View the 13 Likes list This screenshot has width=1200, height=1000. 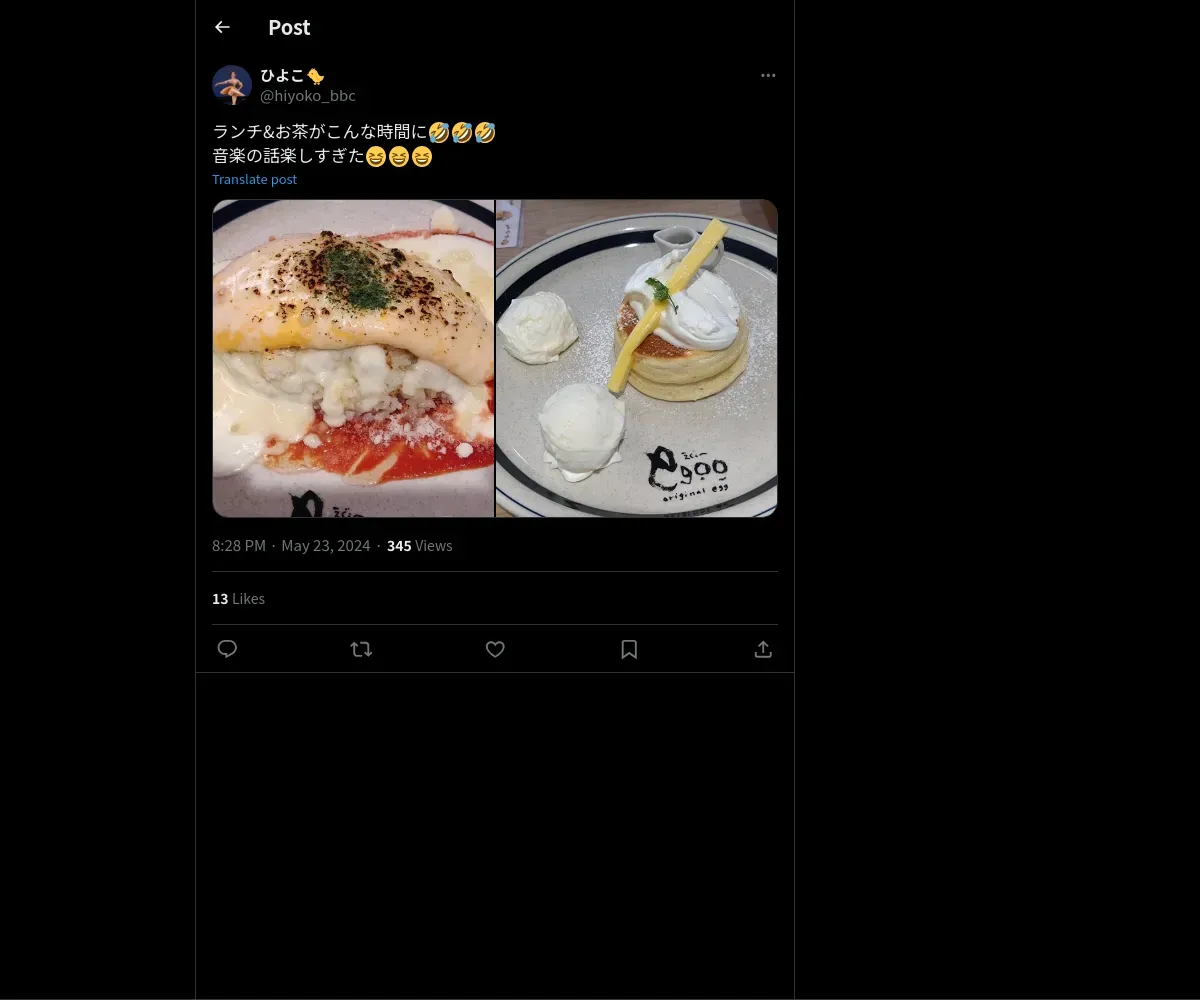tap(238, 598)
